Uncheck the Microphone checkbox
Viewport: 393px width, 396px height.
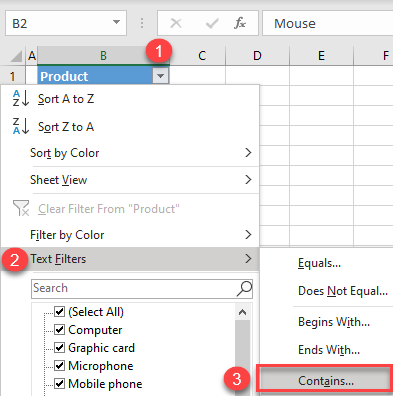pos(59,366)
